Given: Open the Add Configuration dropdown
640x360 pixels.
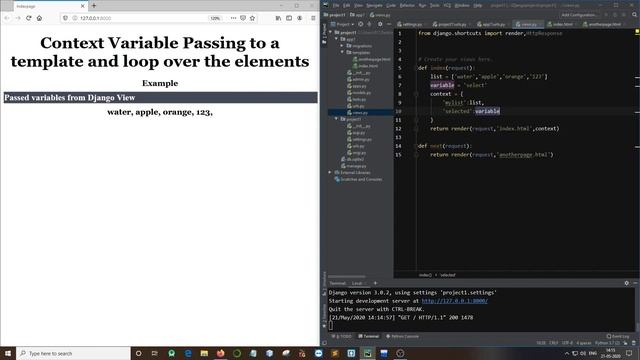Looking at the screenshot, I should tap(578, 15).
